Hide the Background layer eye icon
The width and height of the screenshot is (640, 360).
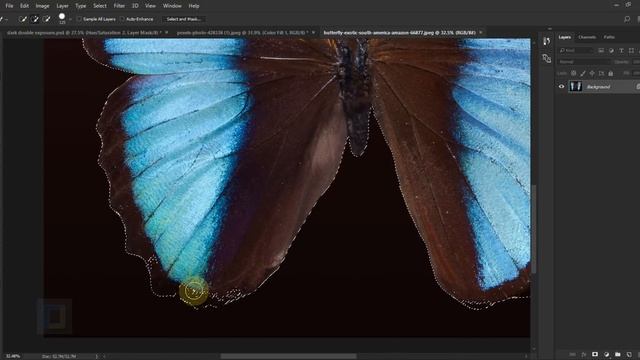tap(561, 87)
